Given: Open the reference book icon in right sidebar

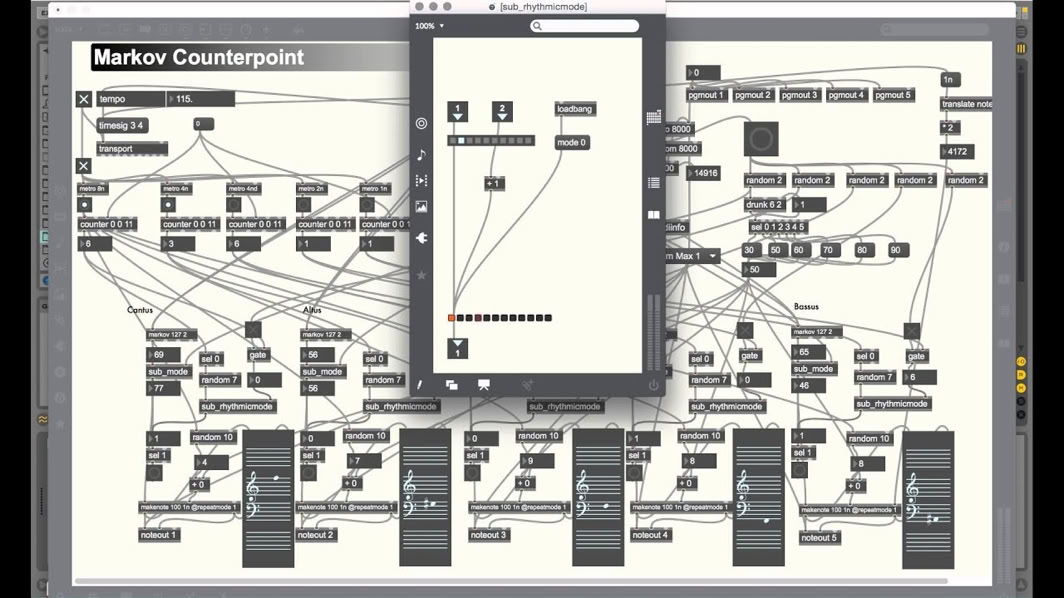Looking at the screenshot, I should 654,214.
